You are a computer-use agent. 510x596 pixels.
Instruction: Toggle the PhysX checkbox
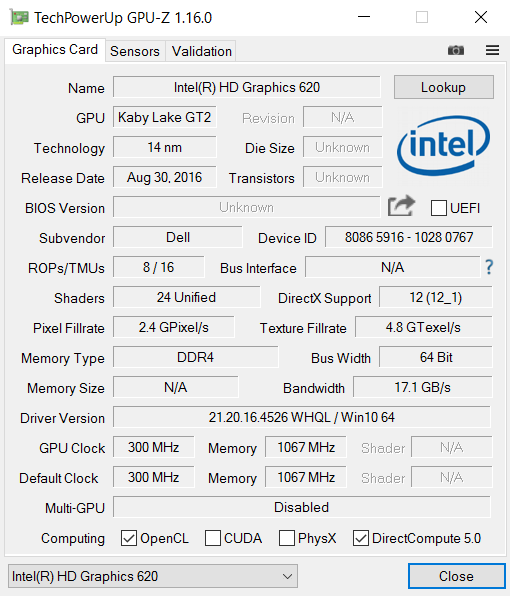pos(287,538)
